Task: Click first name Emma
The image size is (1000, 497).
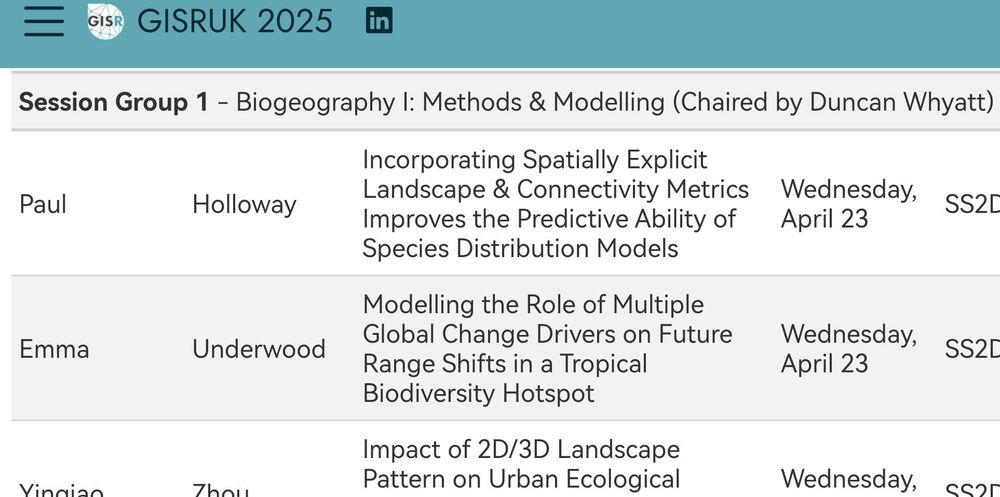Action: pos(54,349)
